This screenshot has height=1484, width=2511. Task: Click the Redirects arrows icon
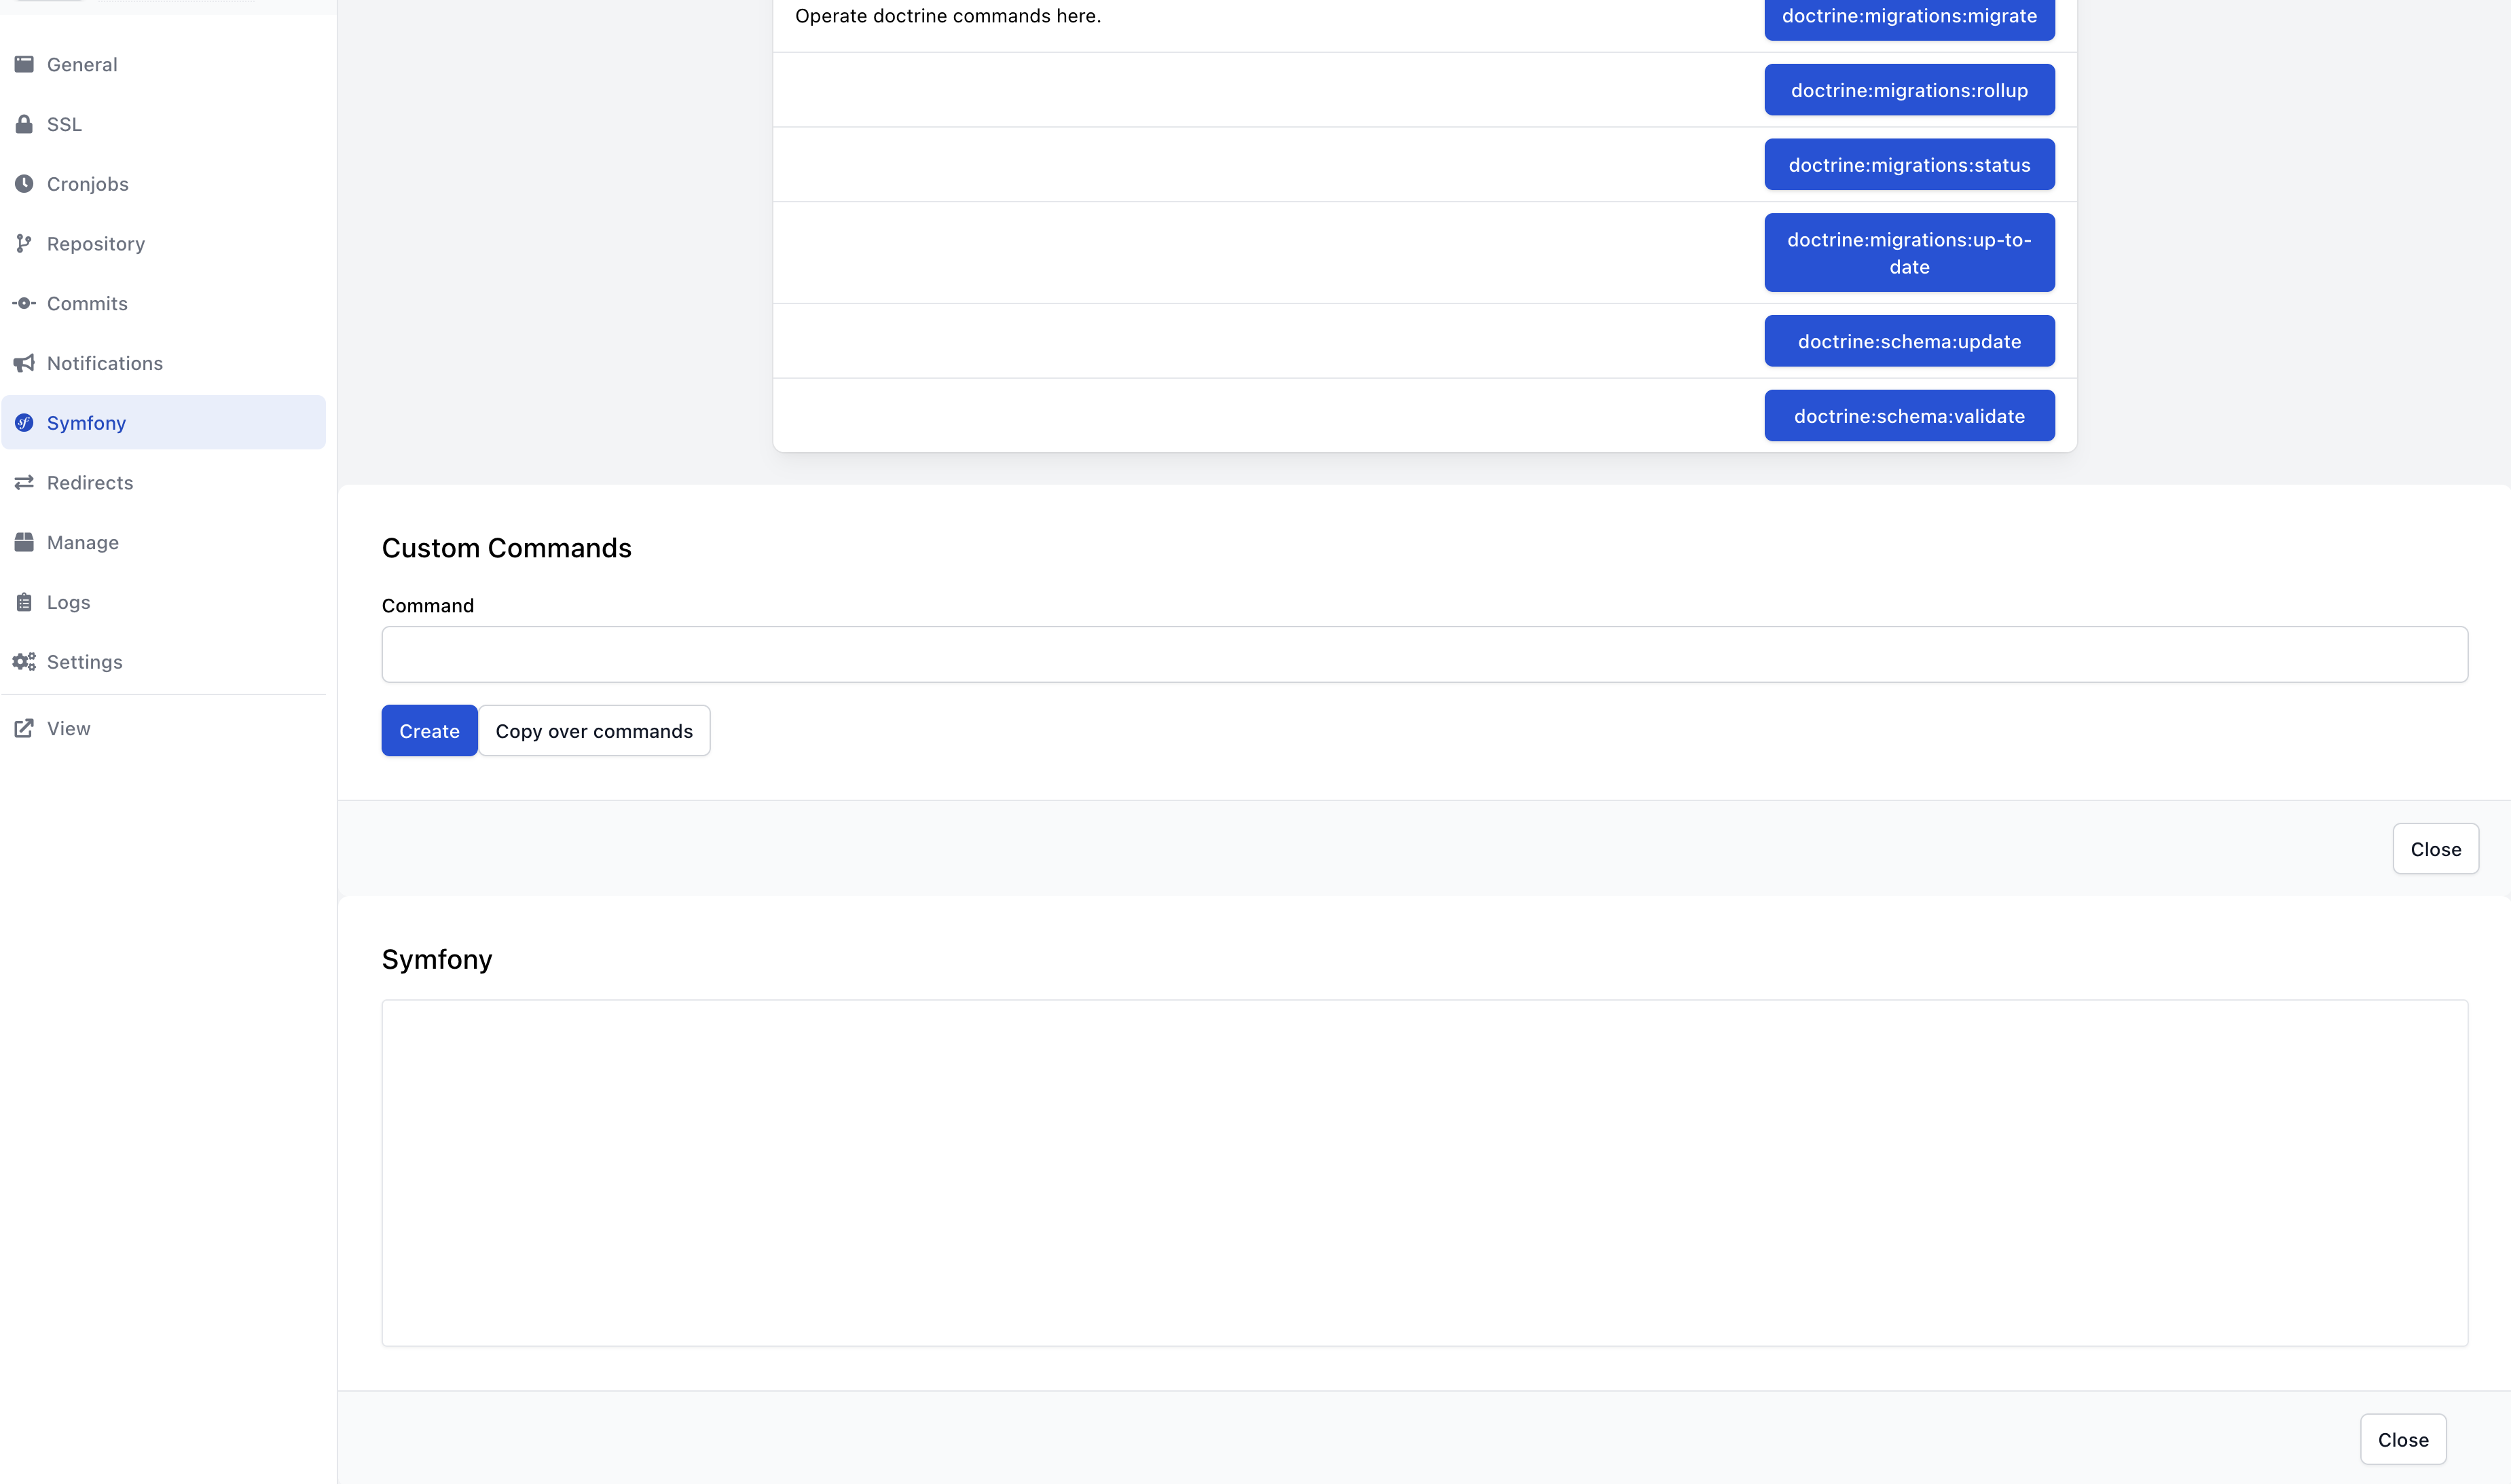(x=24, y=483)
